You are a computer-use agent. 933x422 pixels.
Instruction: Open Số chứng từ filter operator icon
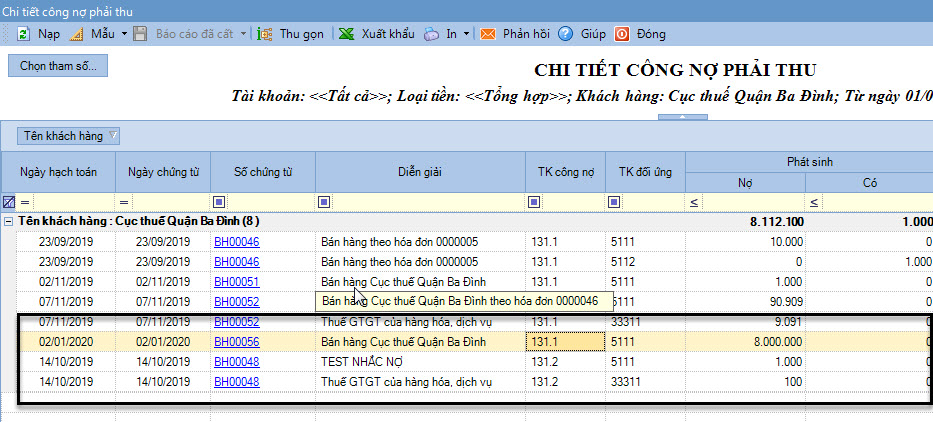pos(219,202)
